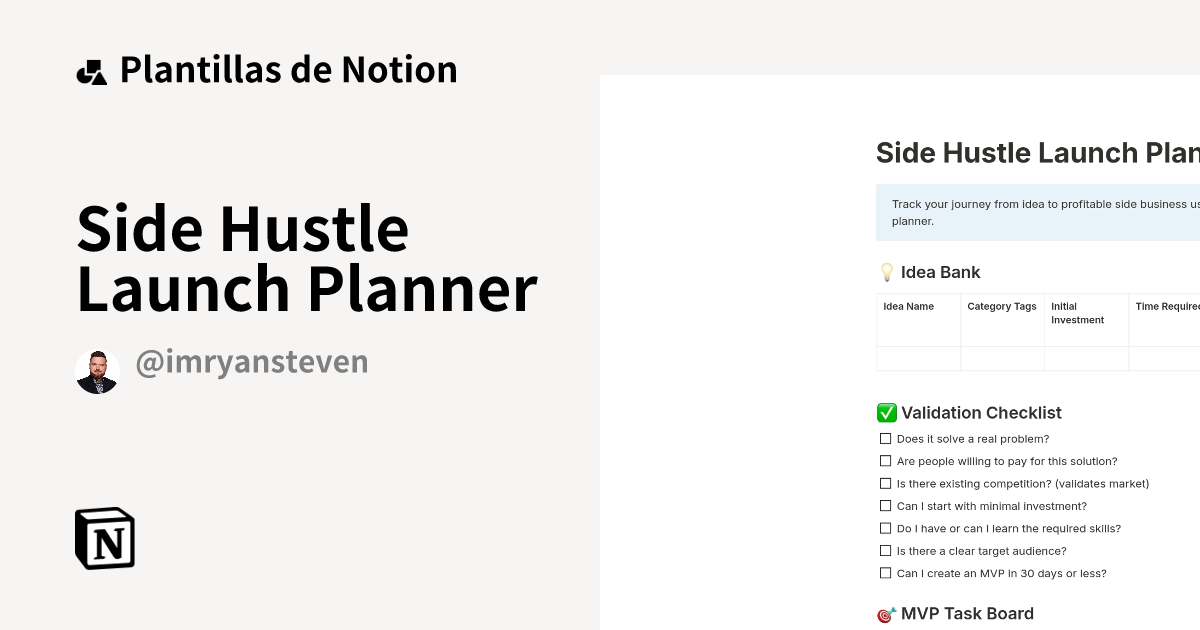This screenshot has width=1200, height=630.
Task: Click the @imryansteven profile avatar photo
Action: (x=97, y=370)
